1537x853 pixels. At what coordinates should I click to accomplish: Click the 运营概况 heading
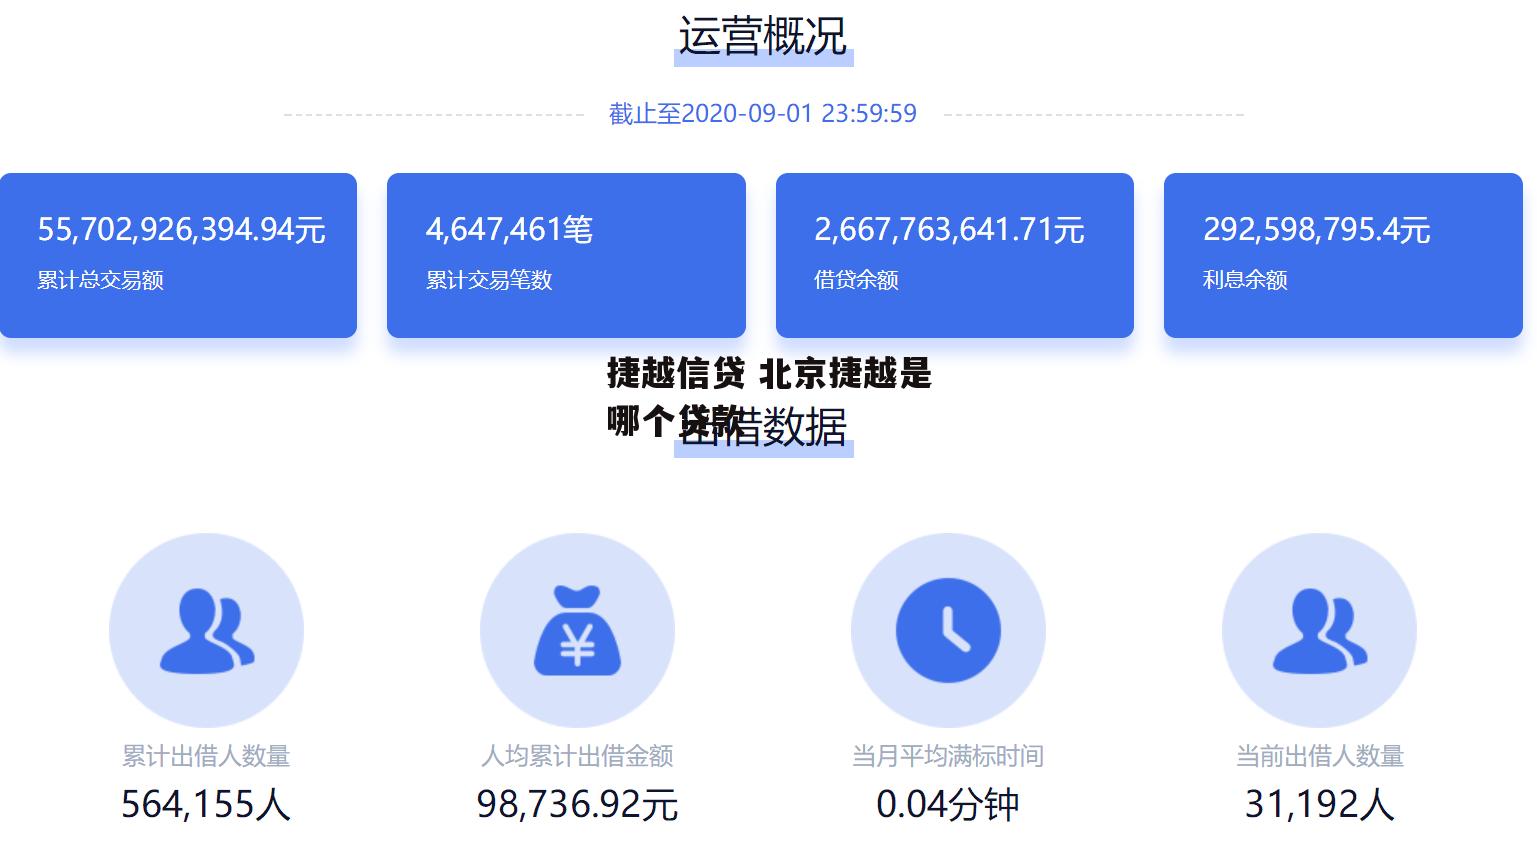point(763,37)
